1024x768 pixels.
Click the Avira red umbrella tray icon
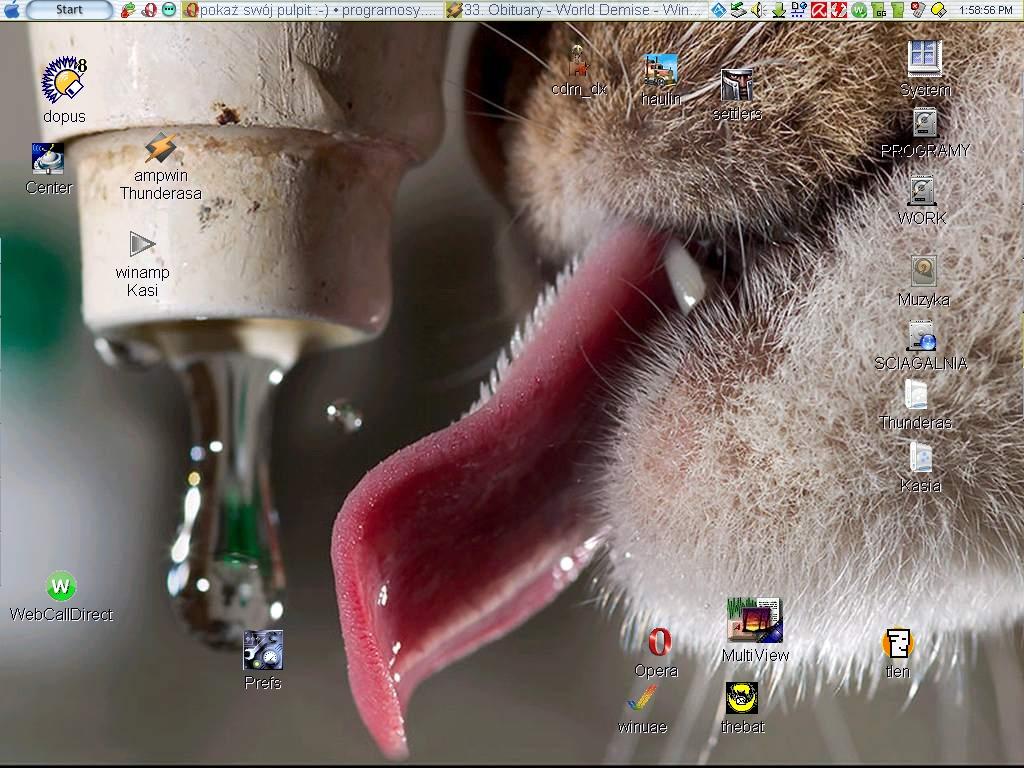(x=819, y=10)
